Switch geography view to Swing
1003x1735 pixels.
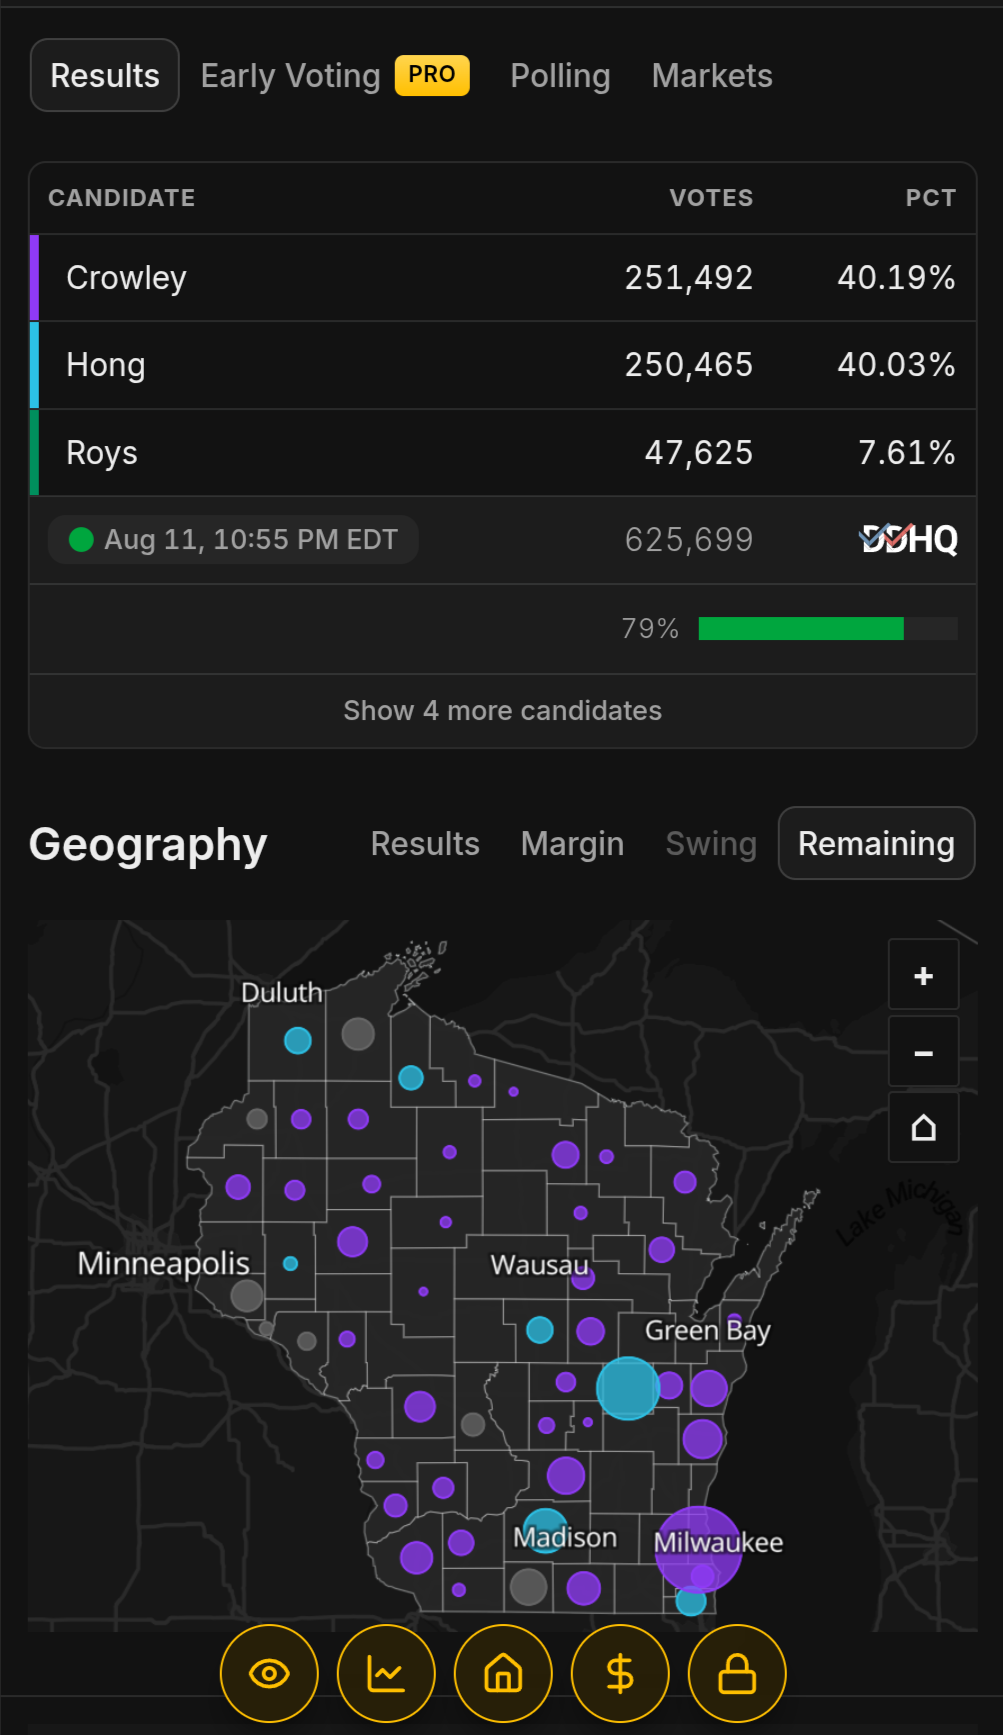pyautogui.click(x=711, y=843)
